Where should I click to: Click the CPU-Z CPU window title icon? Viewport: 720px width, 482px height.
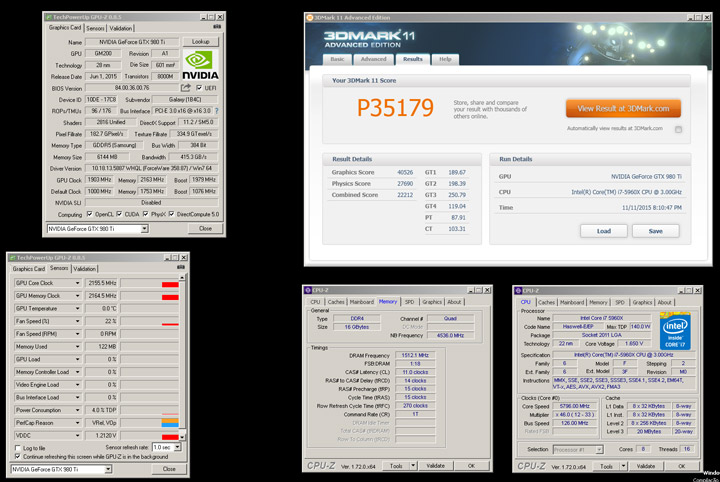518,291
